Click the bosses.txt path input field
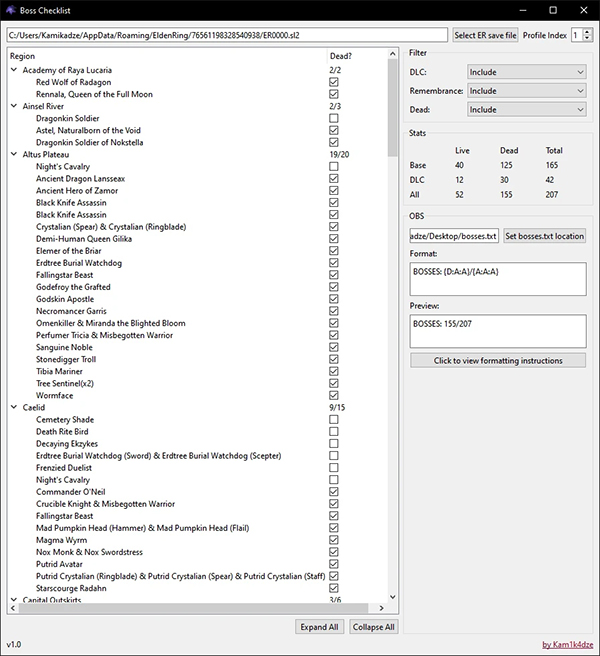600x656 pixels. 454,236
